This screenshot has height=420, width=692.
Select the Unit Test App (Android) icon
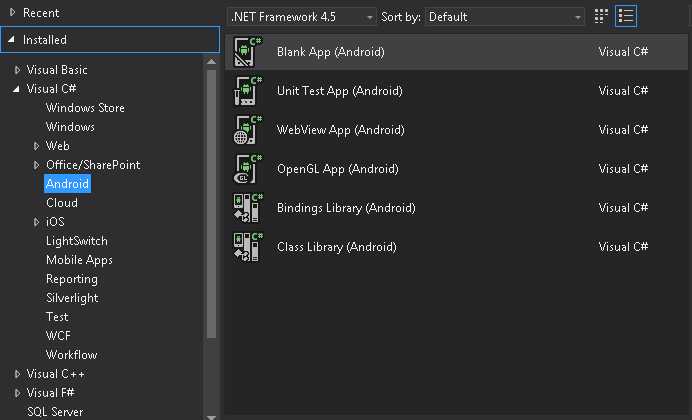tap(248, 91)
